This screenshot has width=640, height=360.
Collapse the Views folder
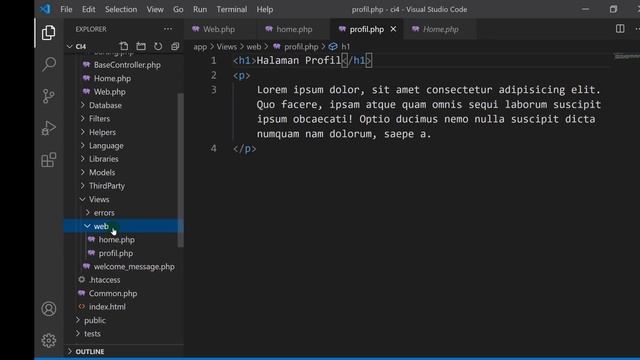[99, 199]
